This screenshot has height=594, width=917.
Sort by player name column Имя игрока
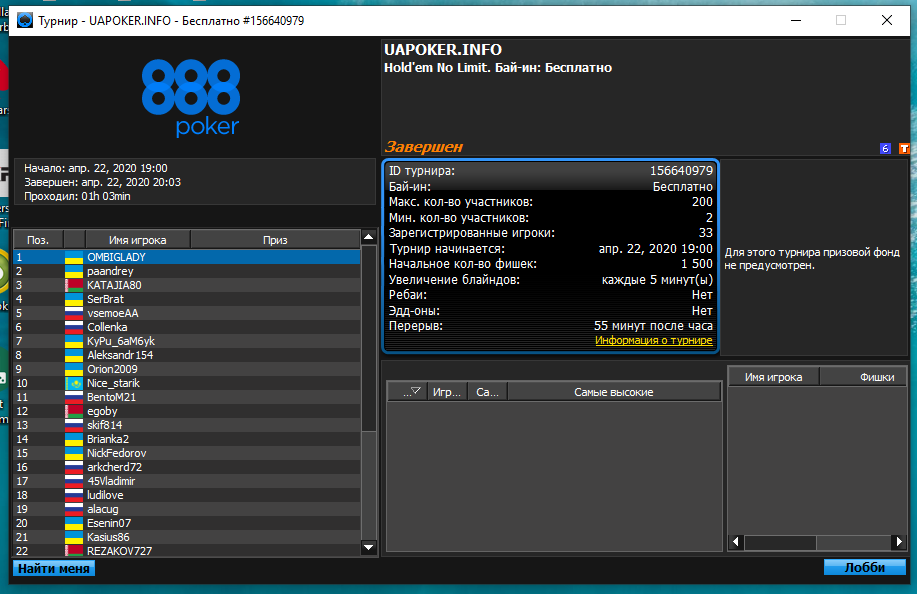[137, 240]
